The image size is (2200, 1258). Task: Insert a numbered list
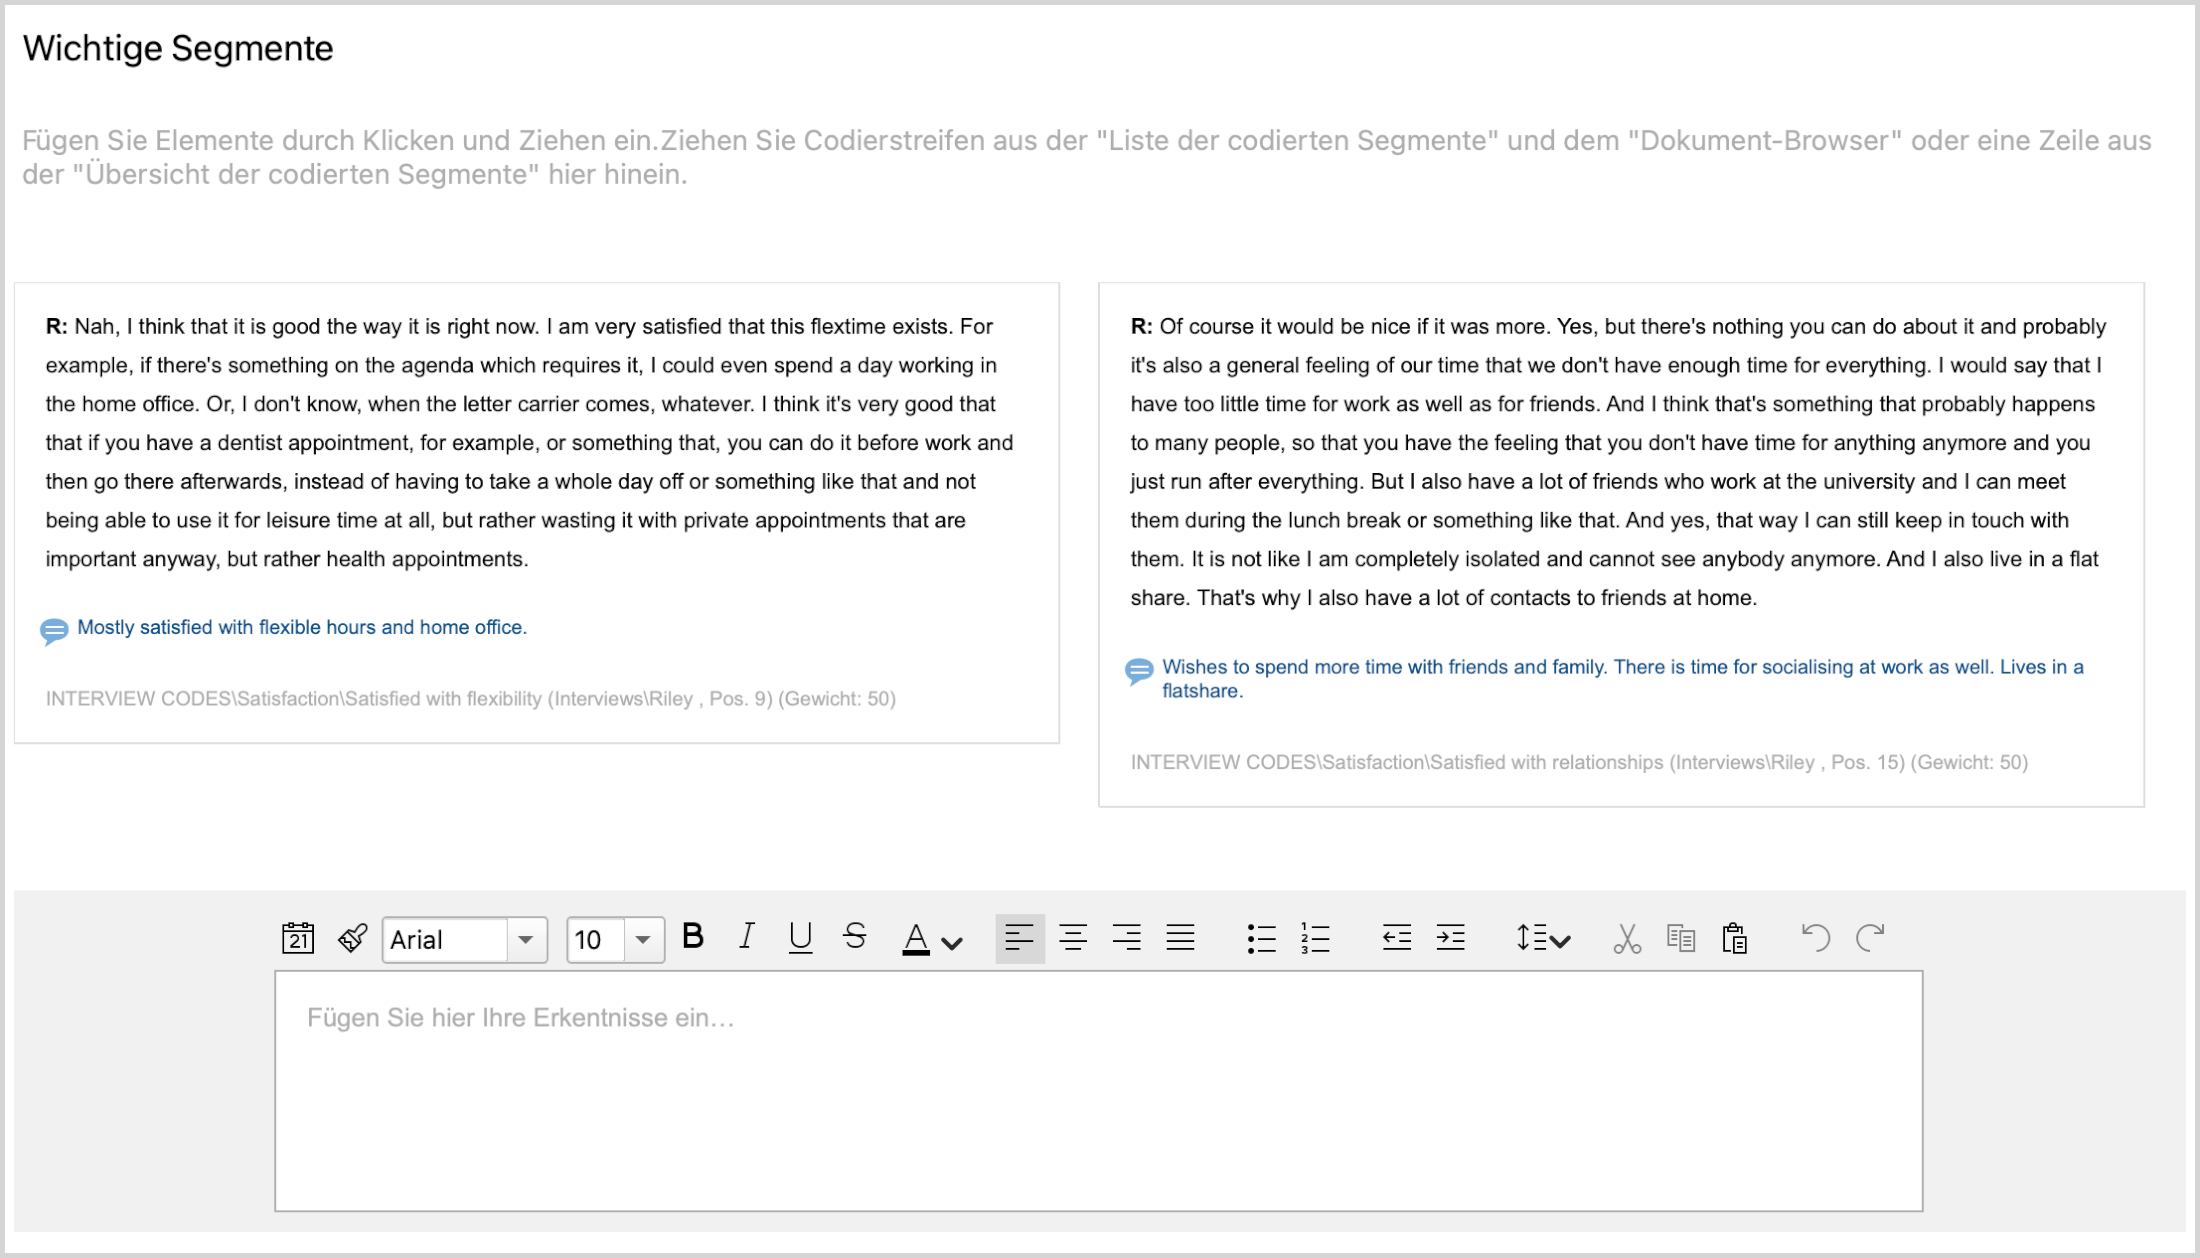click(1315, 938)
